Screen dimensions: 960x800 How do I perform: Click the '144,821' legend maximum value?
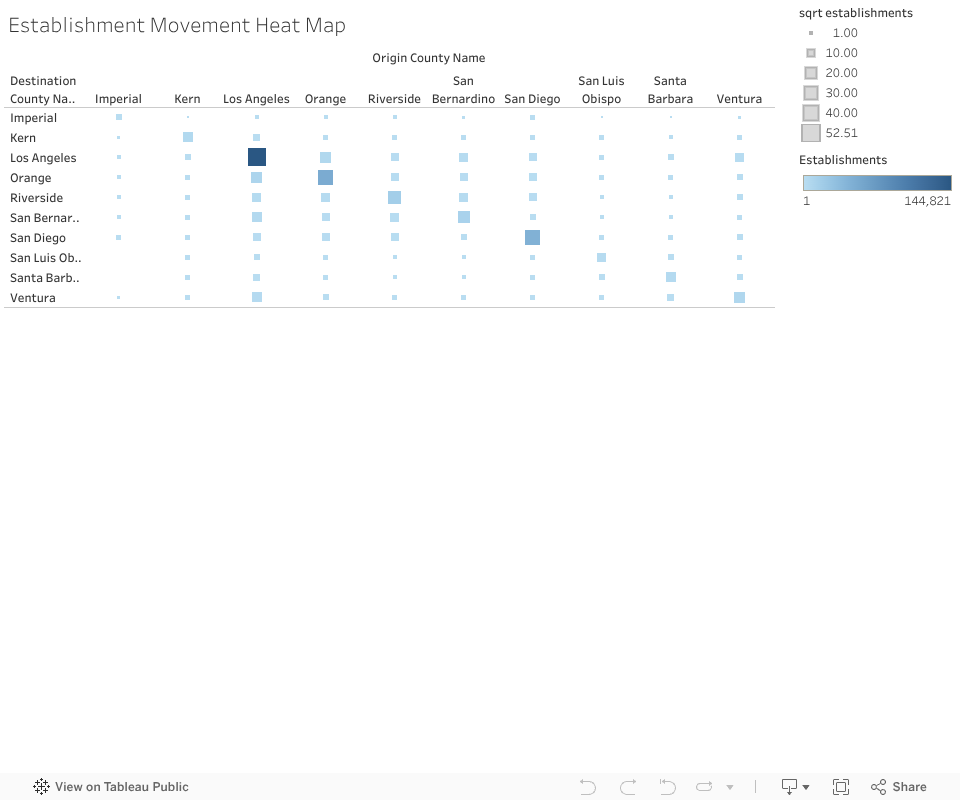coord(928,201)
